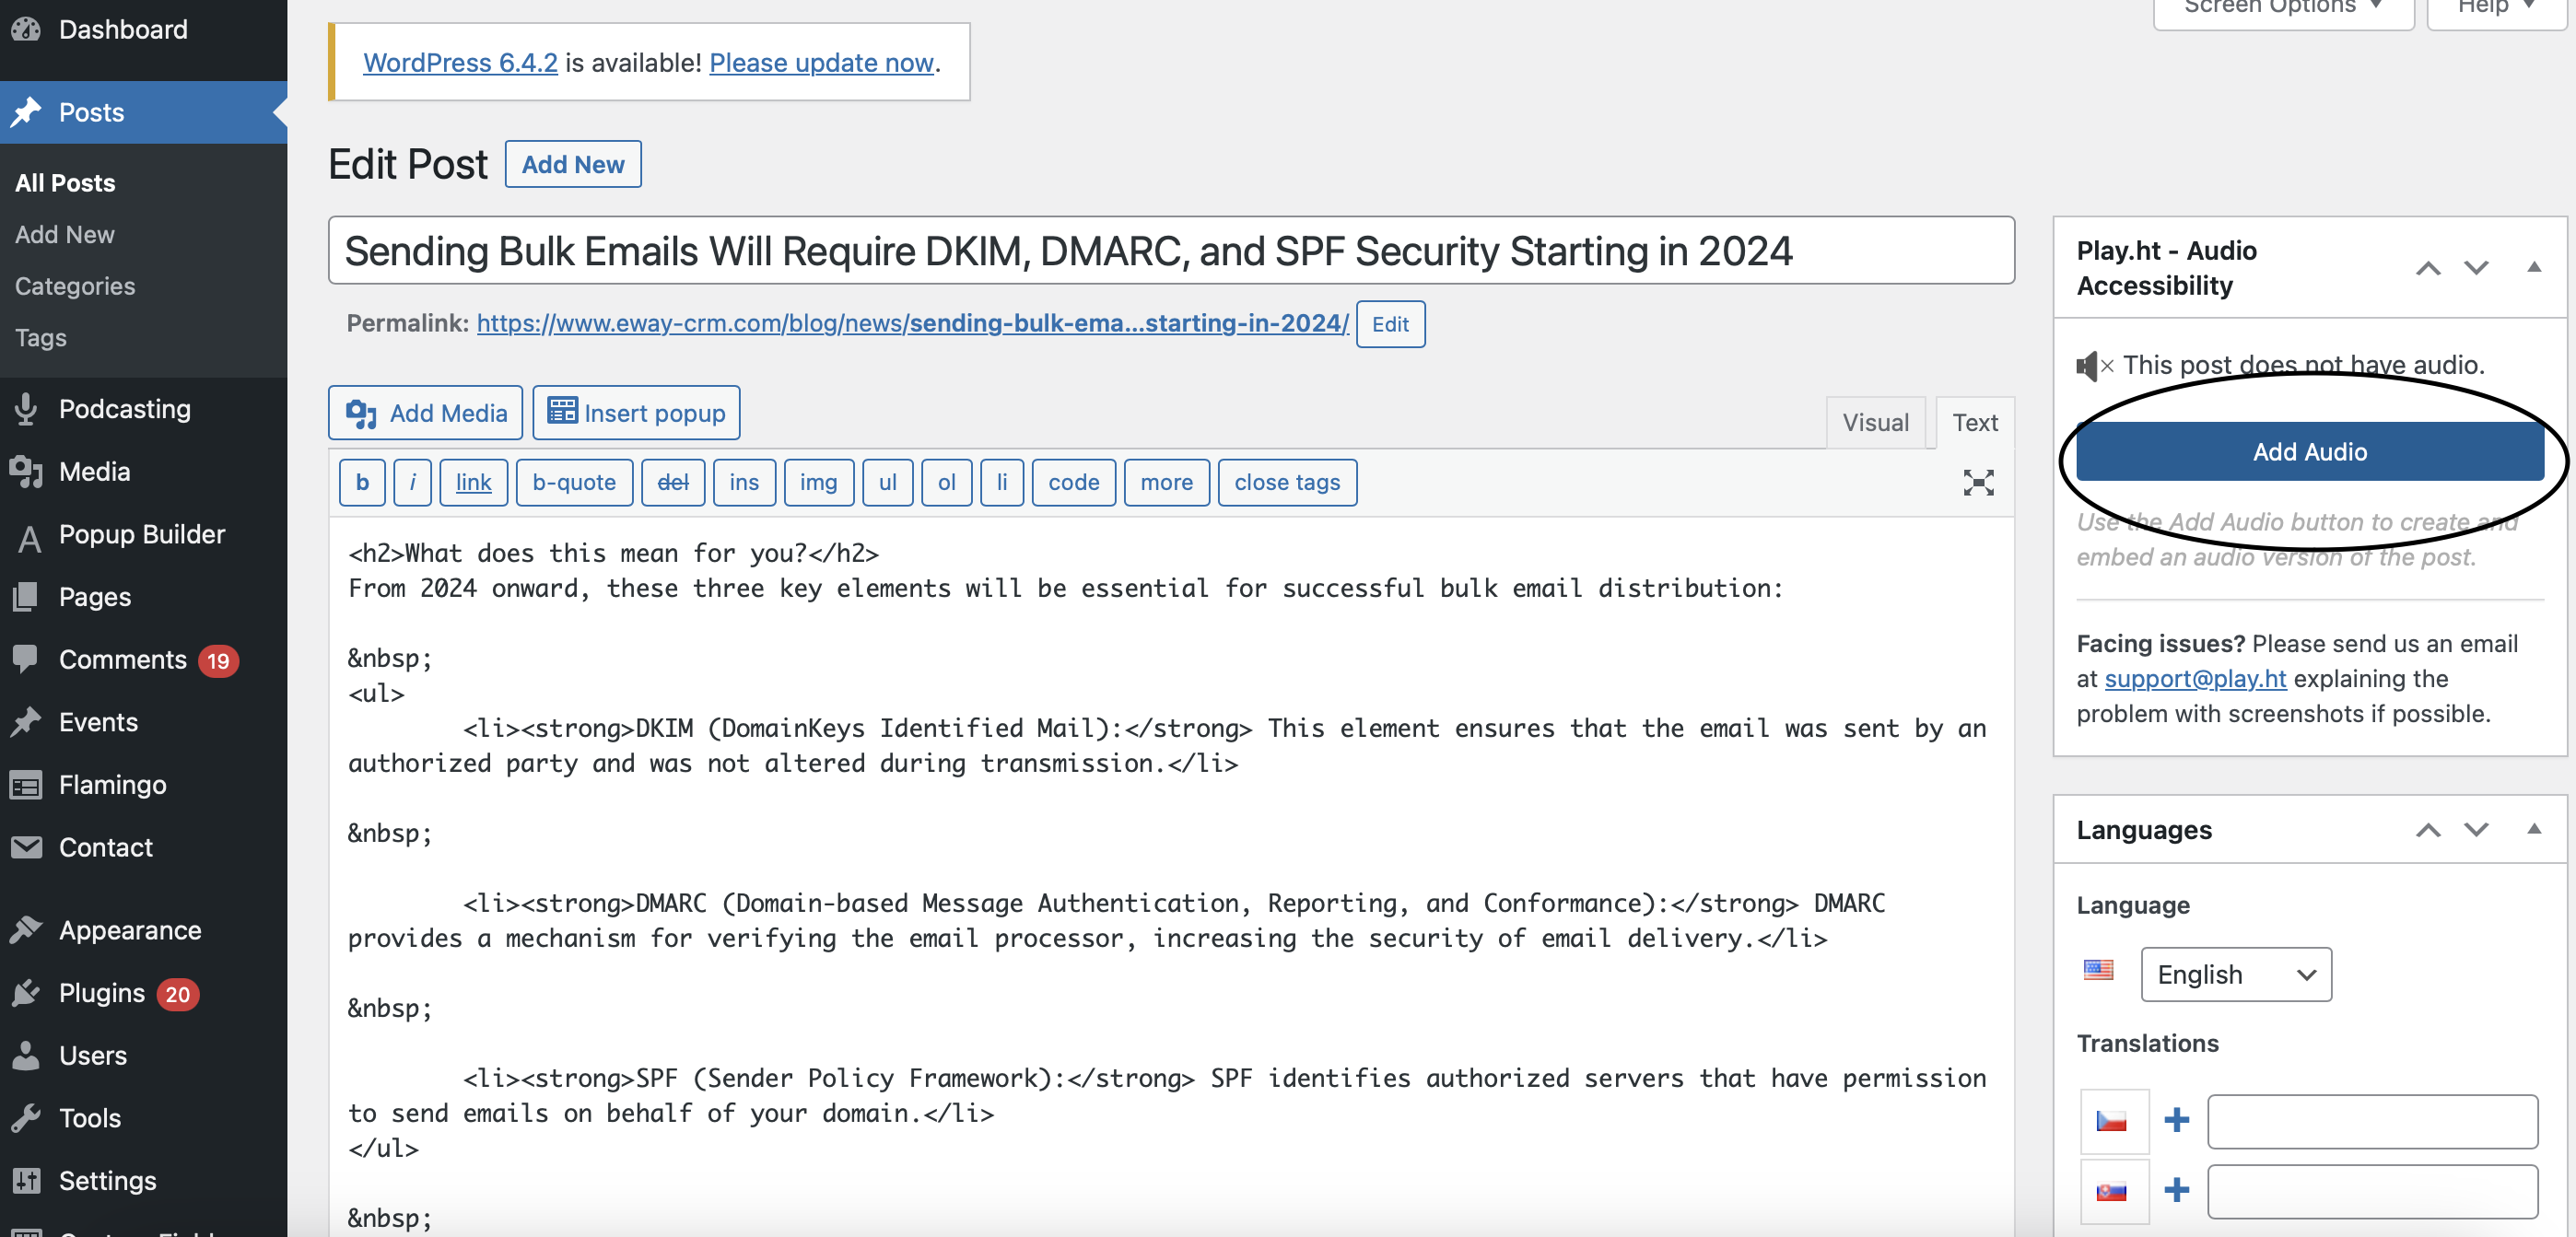Collapse the Languages panel with the triangle toggle
Viewport: 2576px width, 1237px height.
click(x=2534, y=829)
